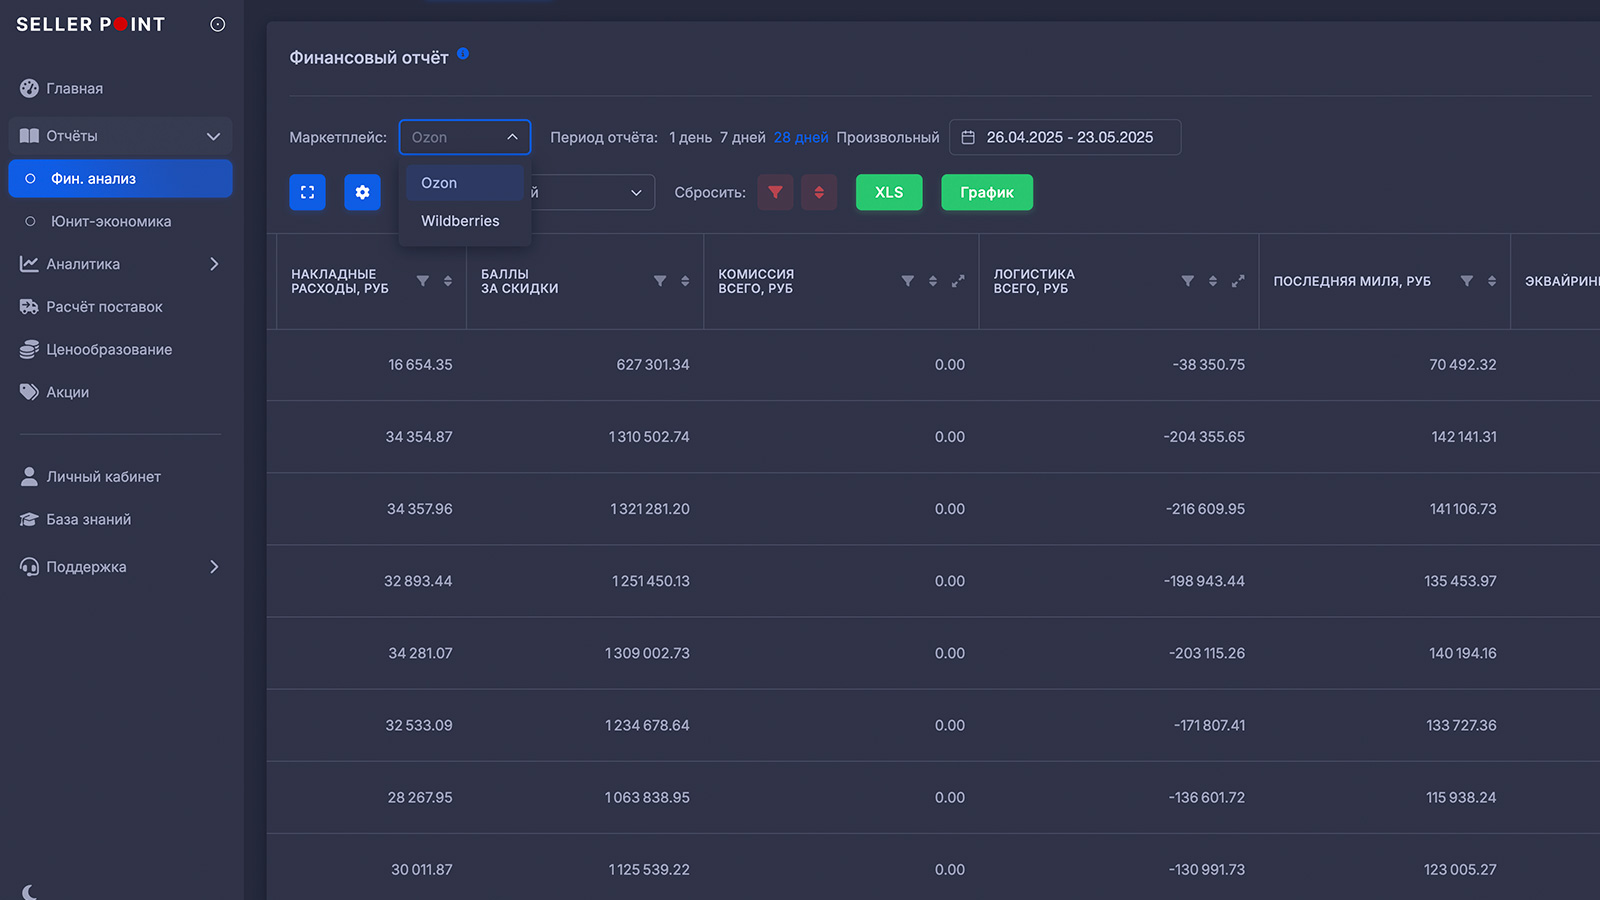Click cell value 16 654.35
This screenshot has height=900, width=1600.
click(420, 365)
